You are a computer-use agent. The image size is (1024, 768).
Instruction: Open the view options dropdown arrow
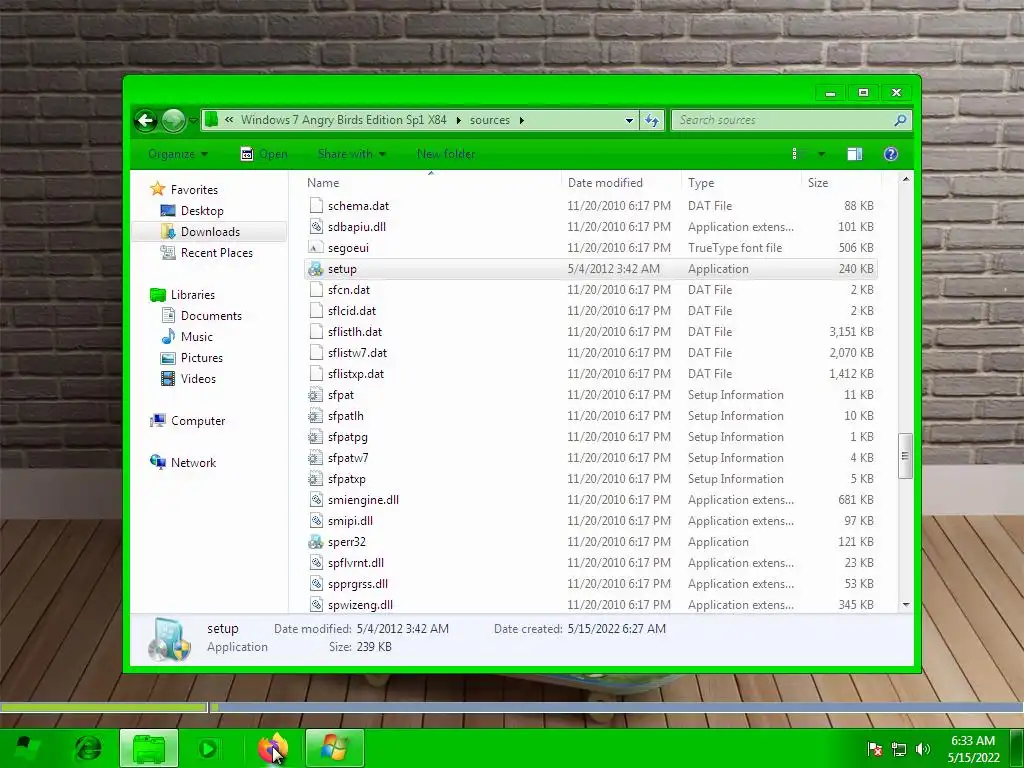(822, 154)
